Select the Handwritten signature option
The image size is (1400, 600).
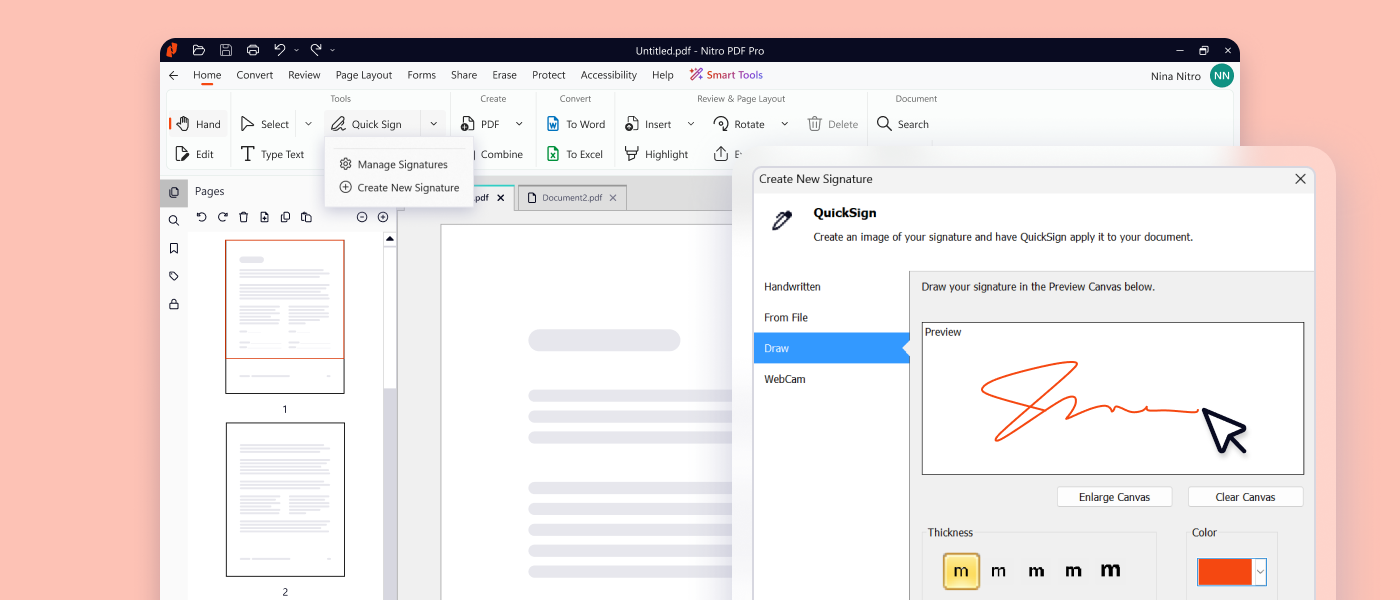(792, 287)
